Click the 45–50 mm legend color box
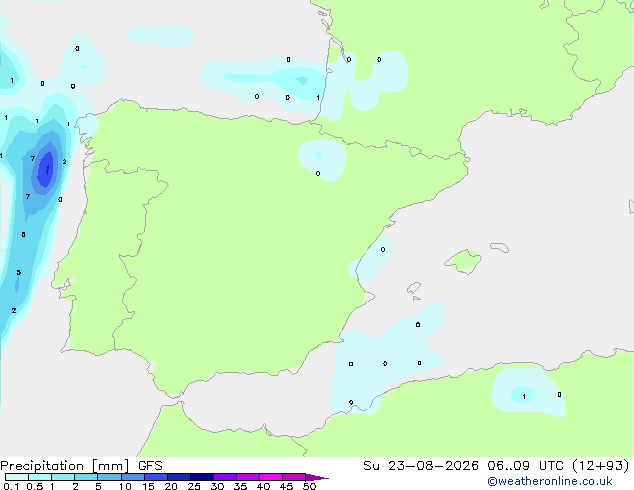The height and width of the screenshot is (490, 634). (294, 477)
